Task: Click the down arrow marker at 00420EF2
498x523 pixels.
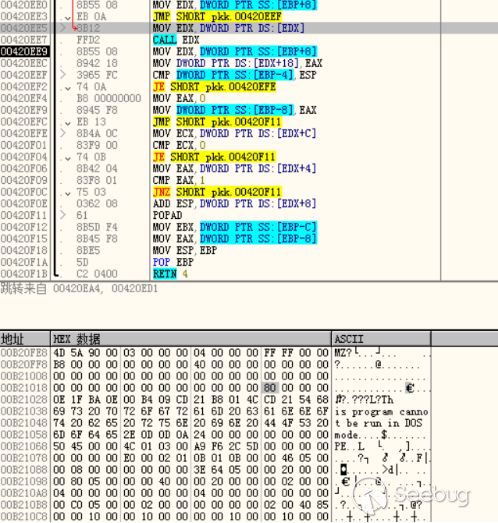Action: [68, 88]
